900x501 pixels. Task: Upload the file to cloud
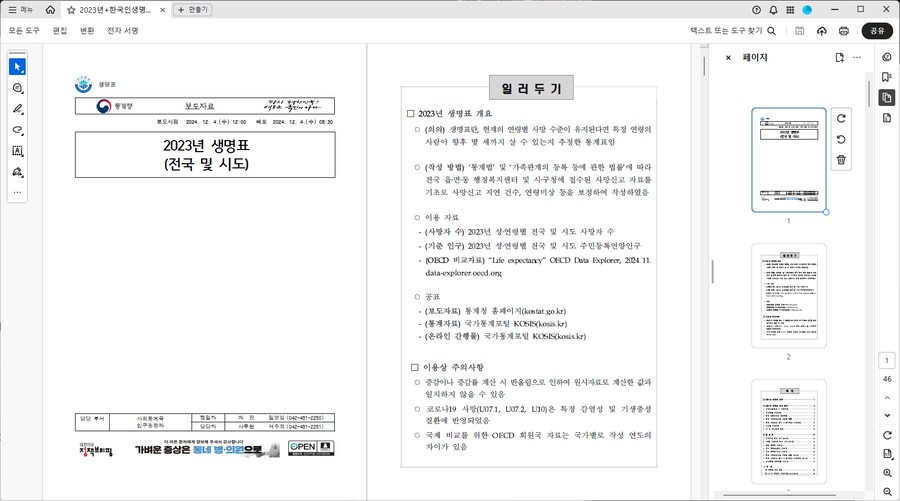822,31
